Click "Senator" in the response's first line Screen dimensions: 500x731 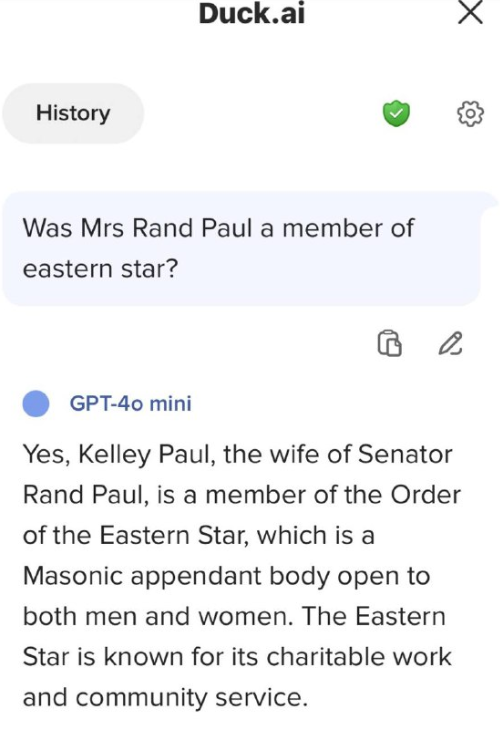pyautogui.click(x=405, y=455)
